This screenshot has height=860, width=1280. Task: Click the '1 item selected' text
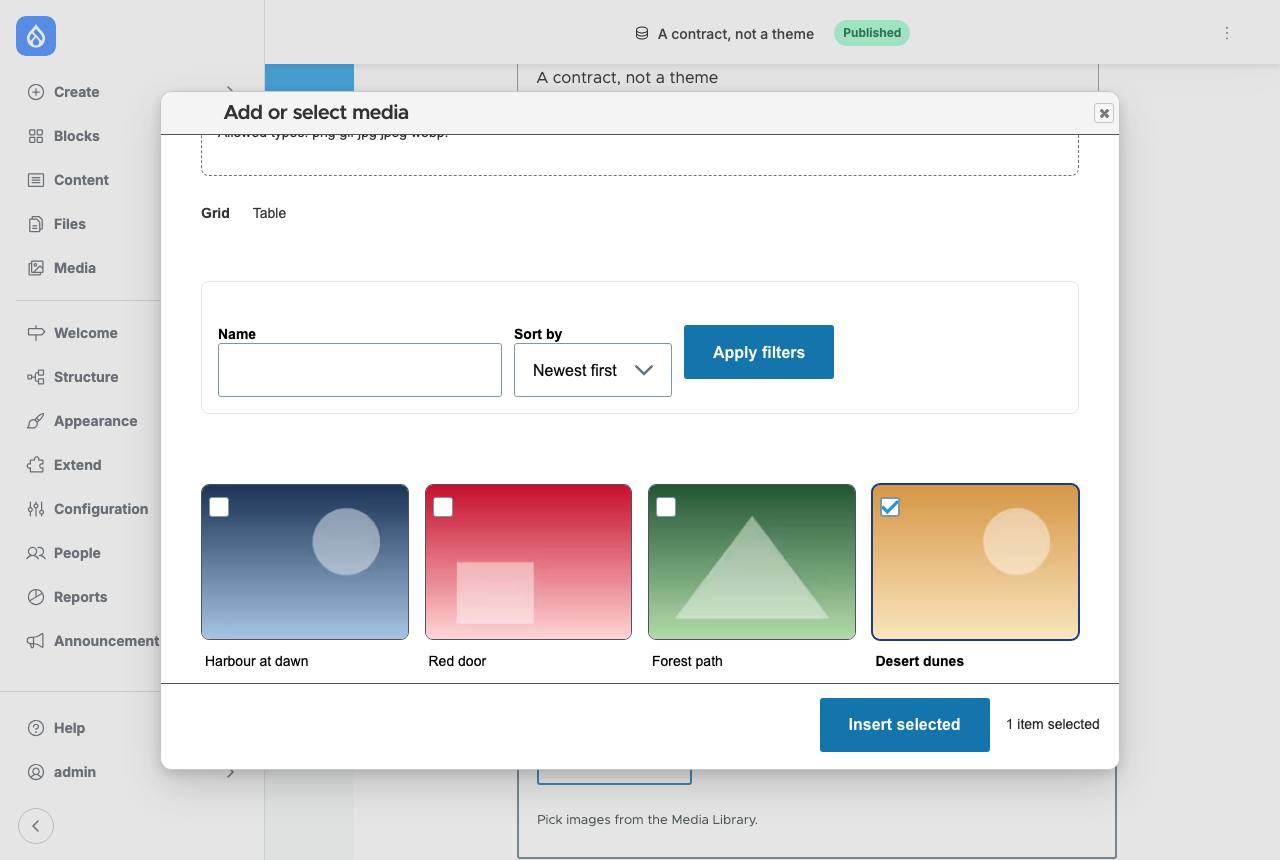pyautogui.click(x=1053, y=724)
